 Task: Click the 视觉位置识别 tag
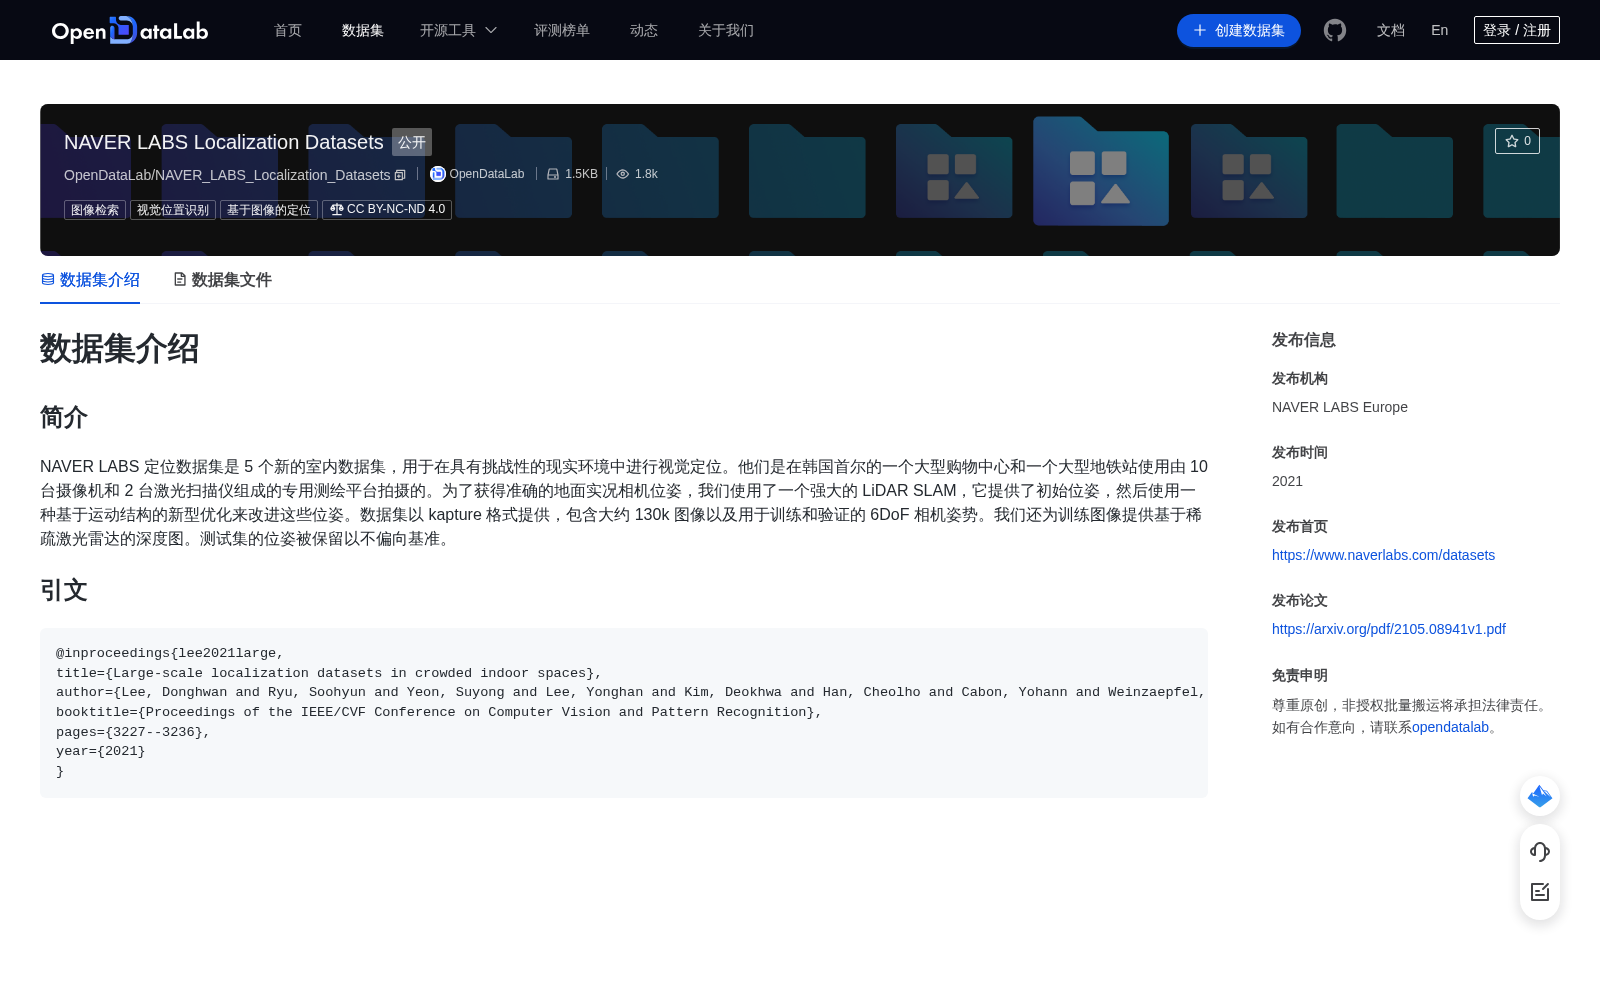[x=173, y=210]
